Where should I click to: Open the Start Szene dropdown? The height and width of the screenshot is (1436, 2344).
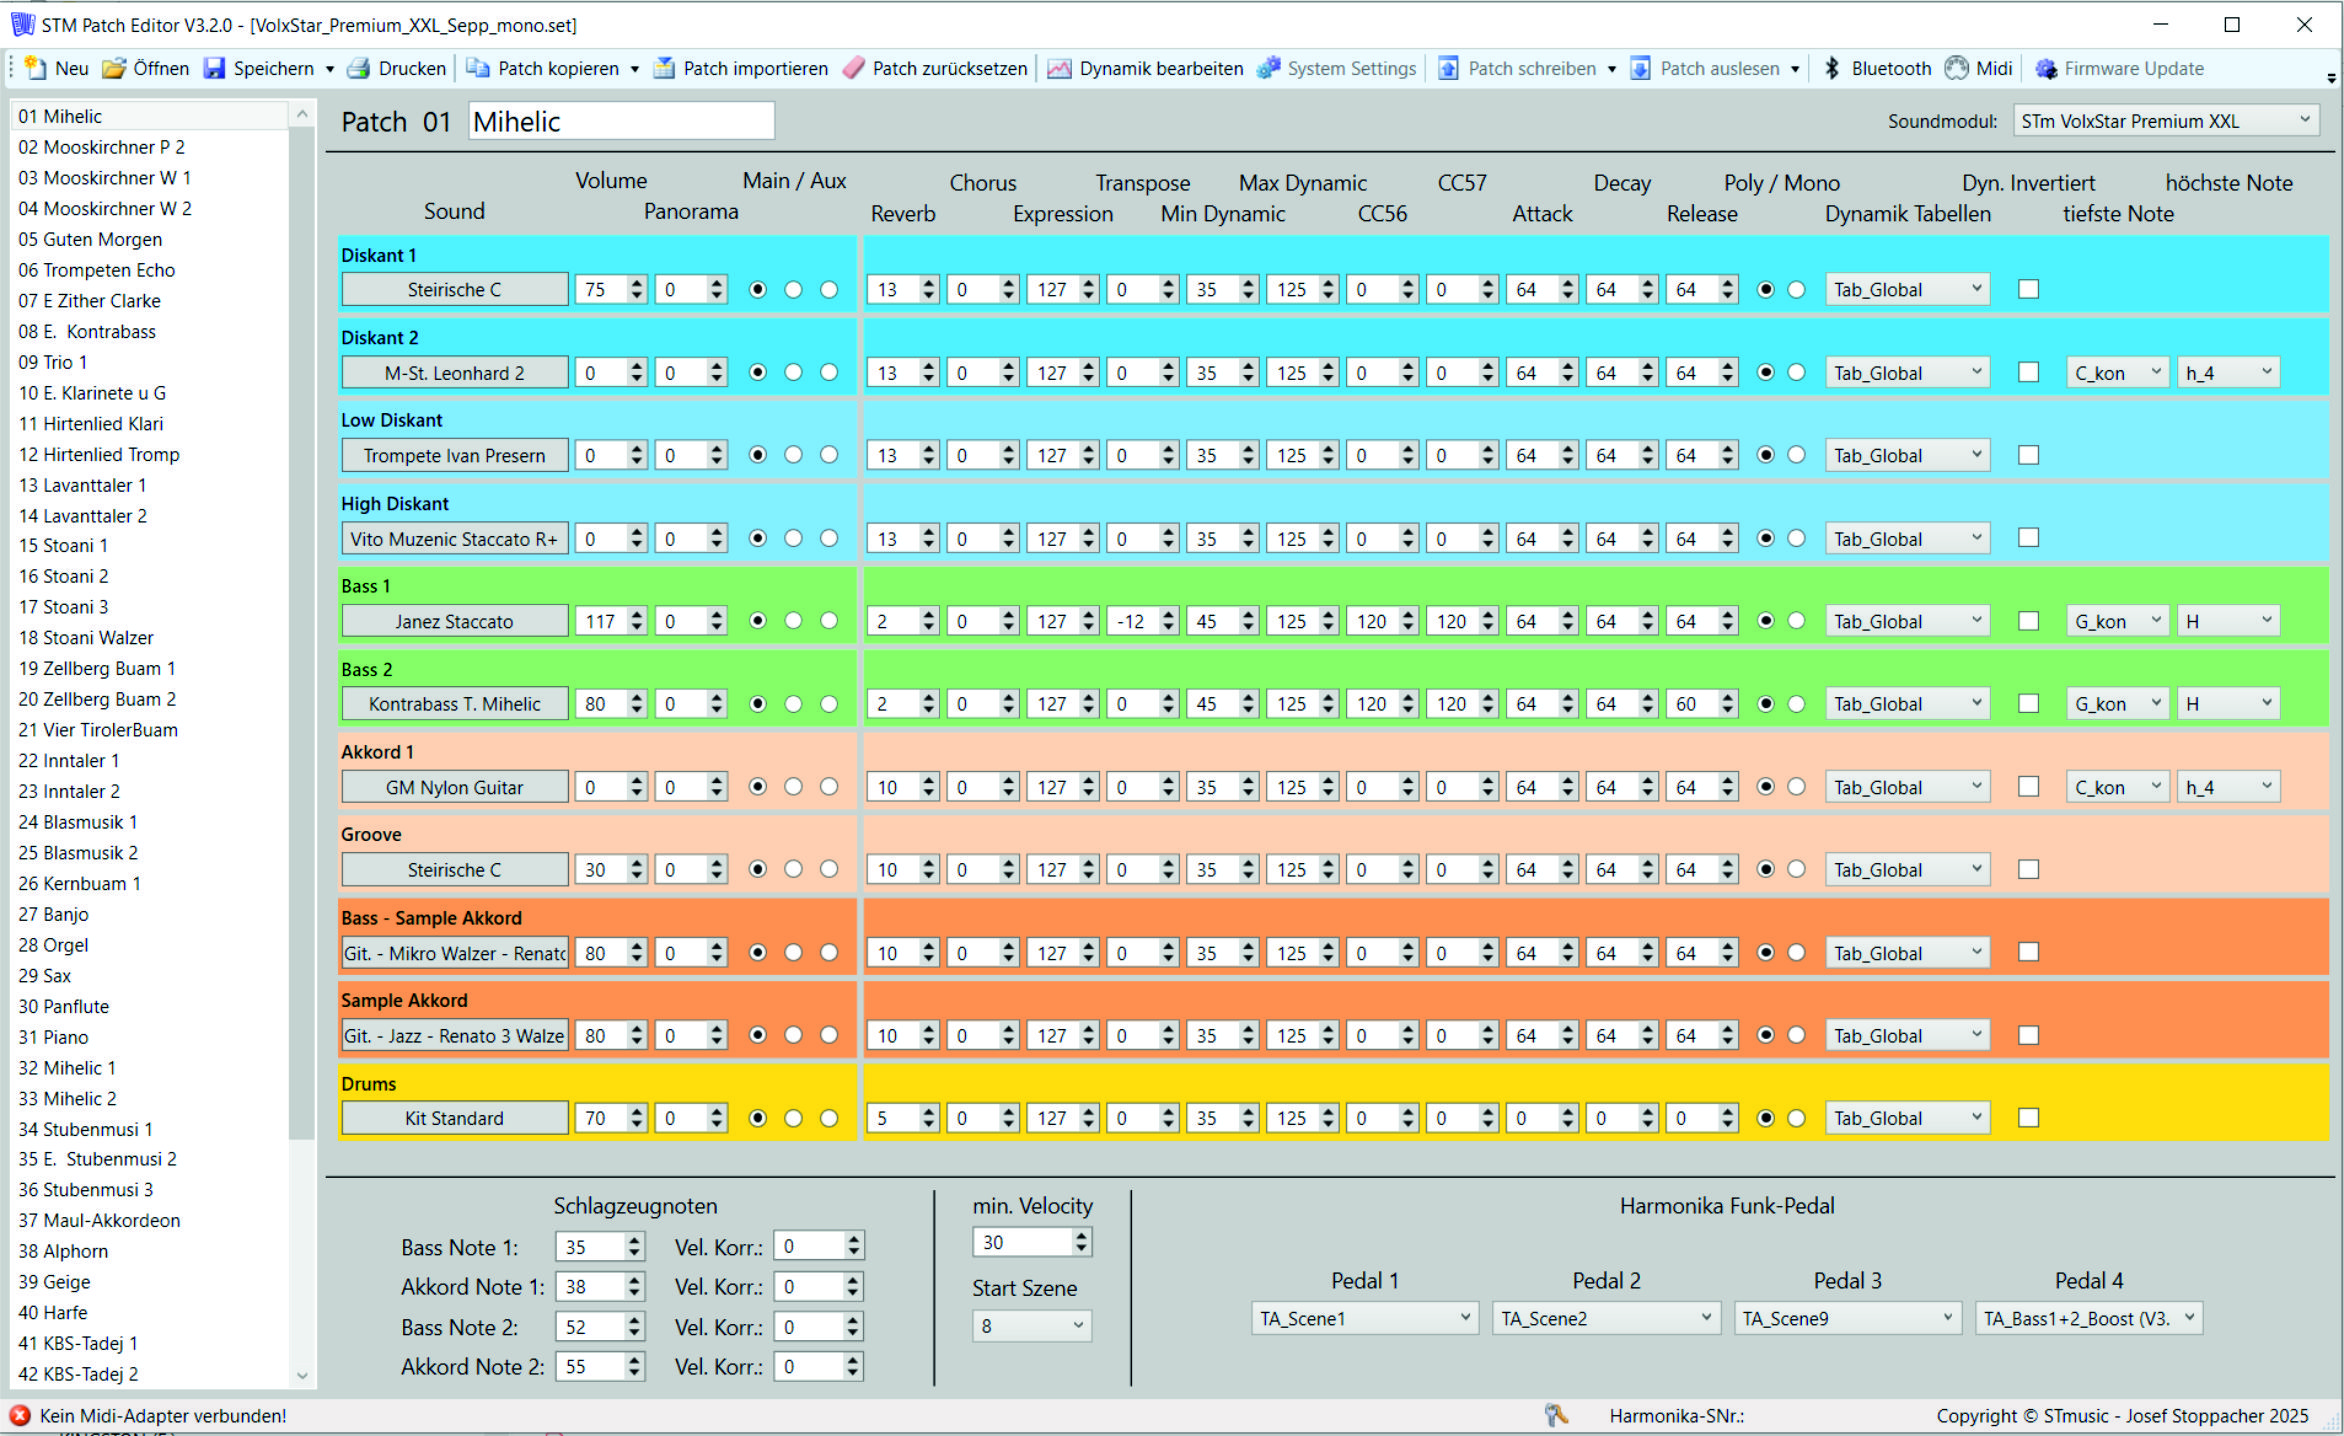pos(1031,1326)
